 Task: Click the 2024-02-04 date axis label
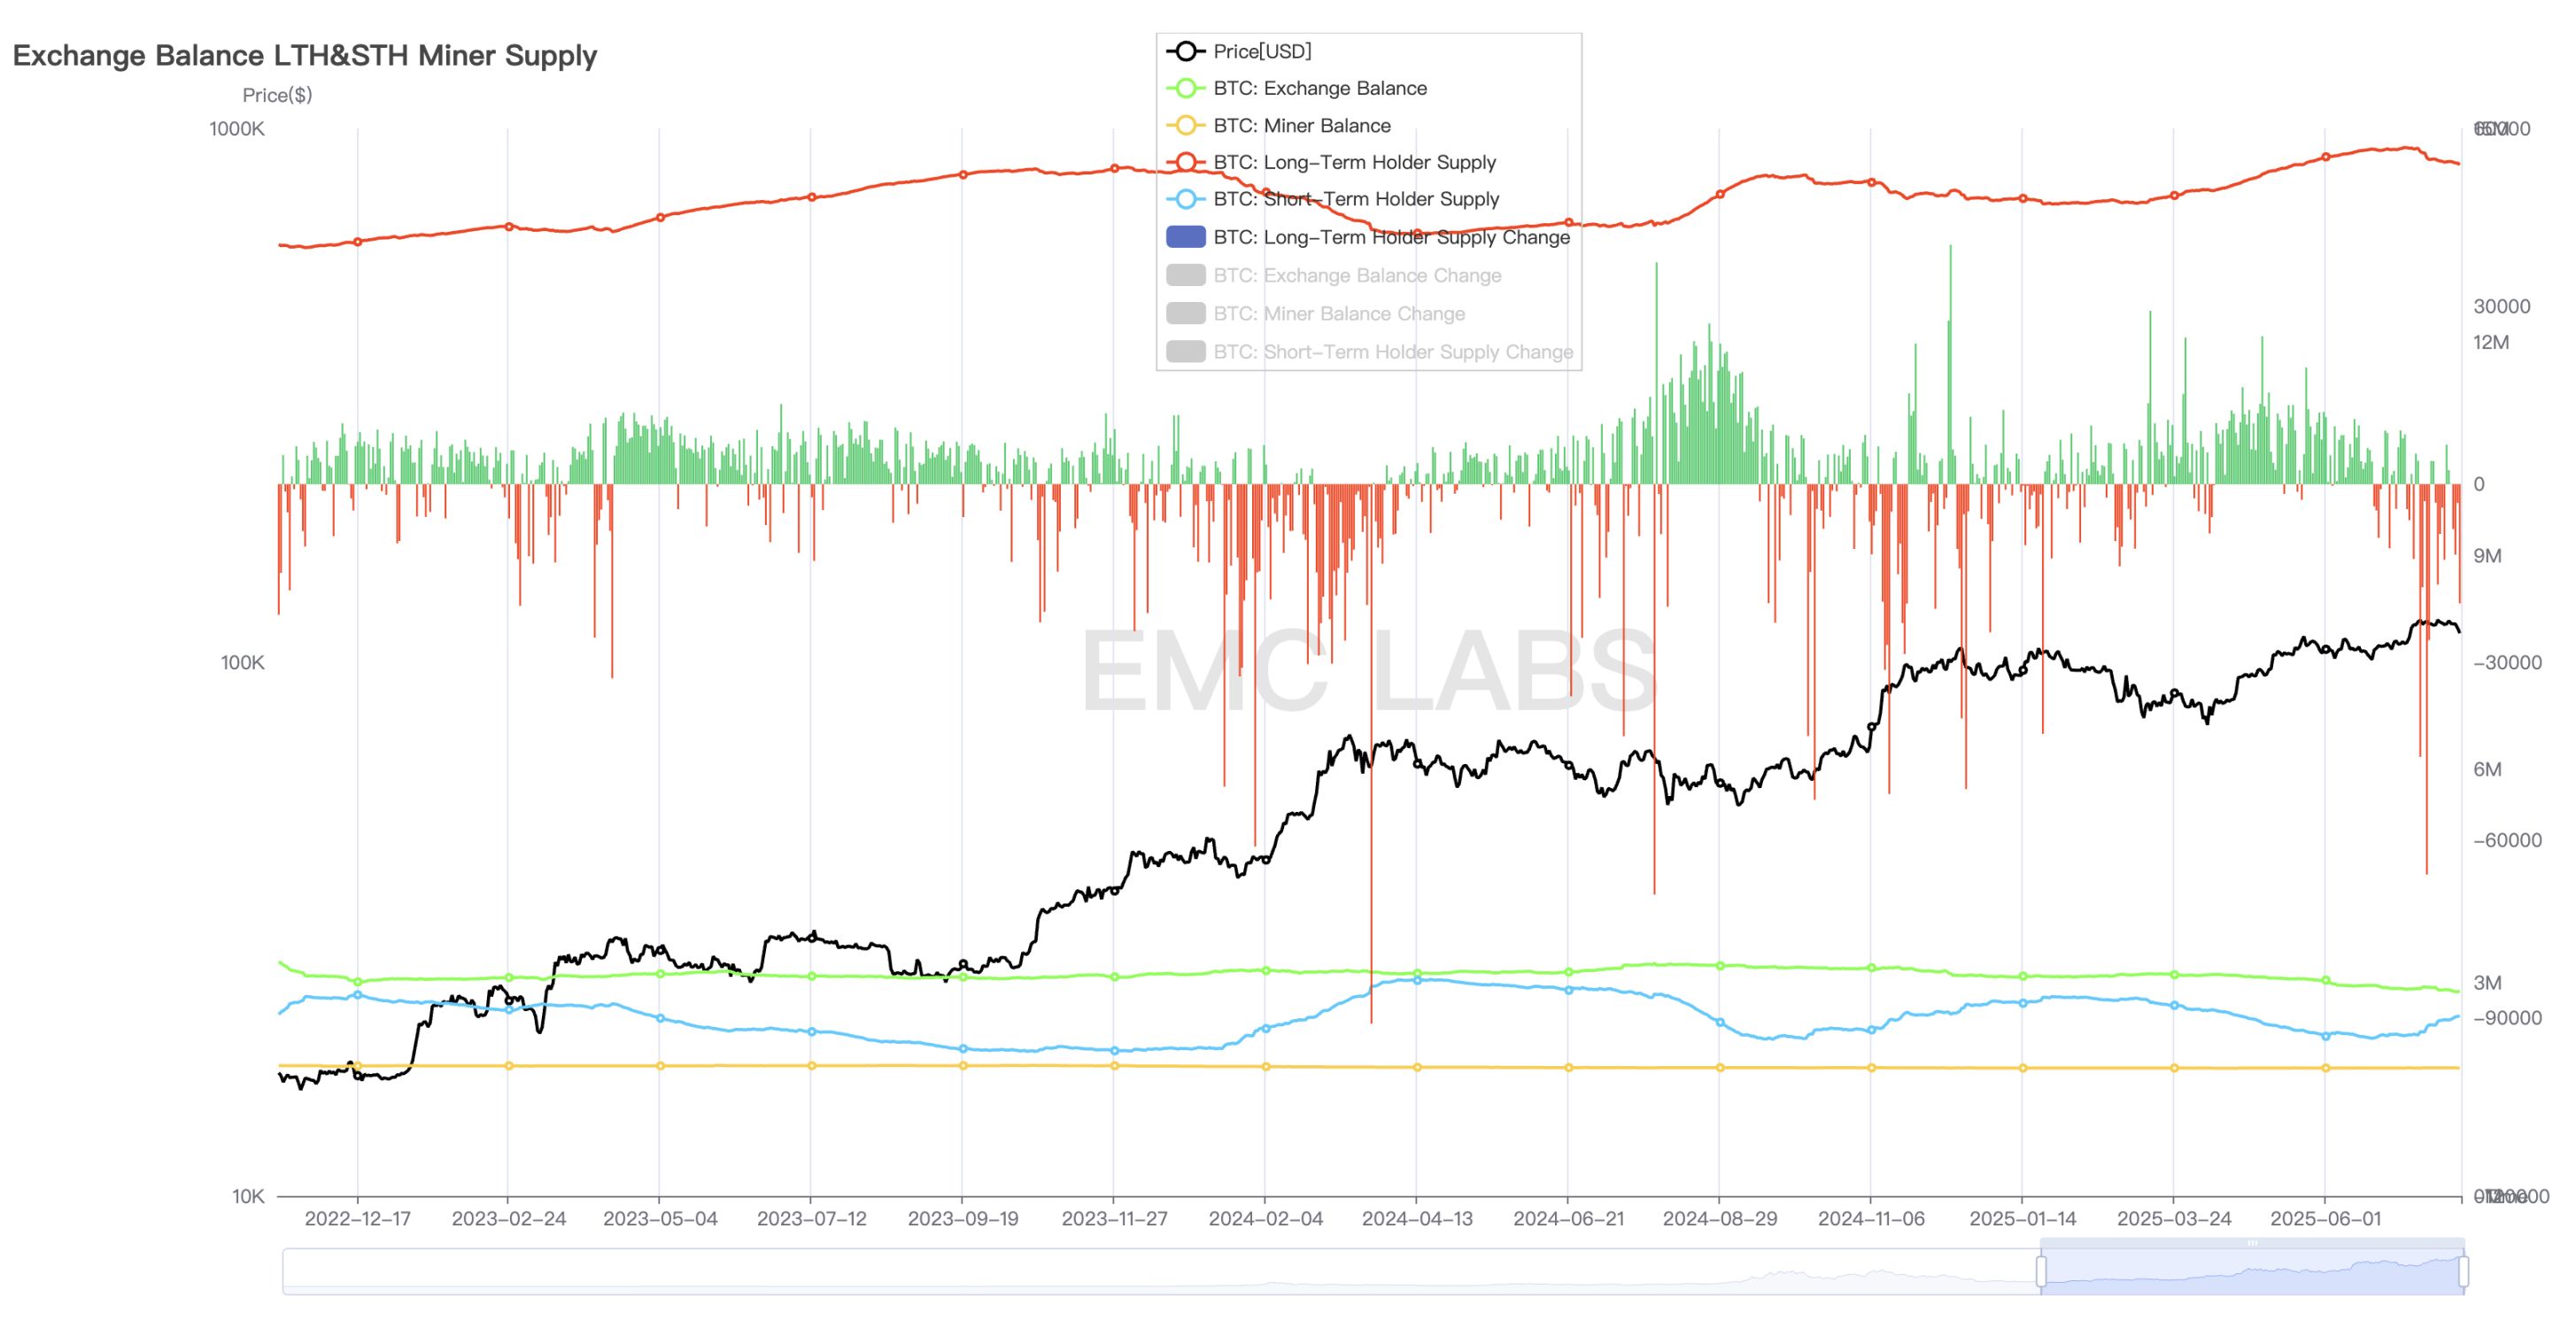(x=1266, y=1219)
